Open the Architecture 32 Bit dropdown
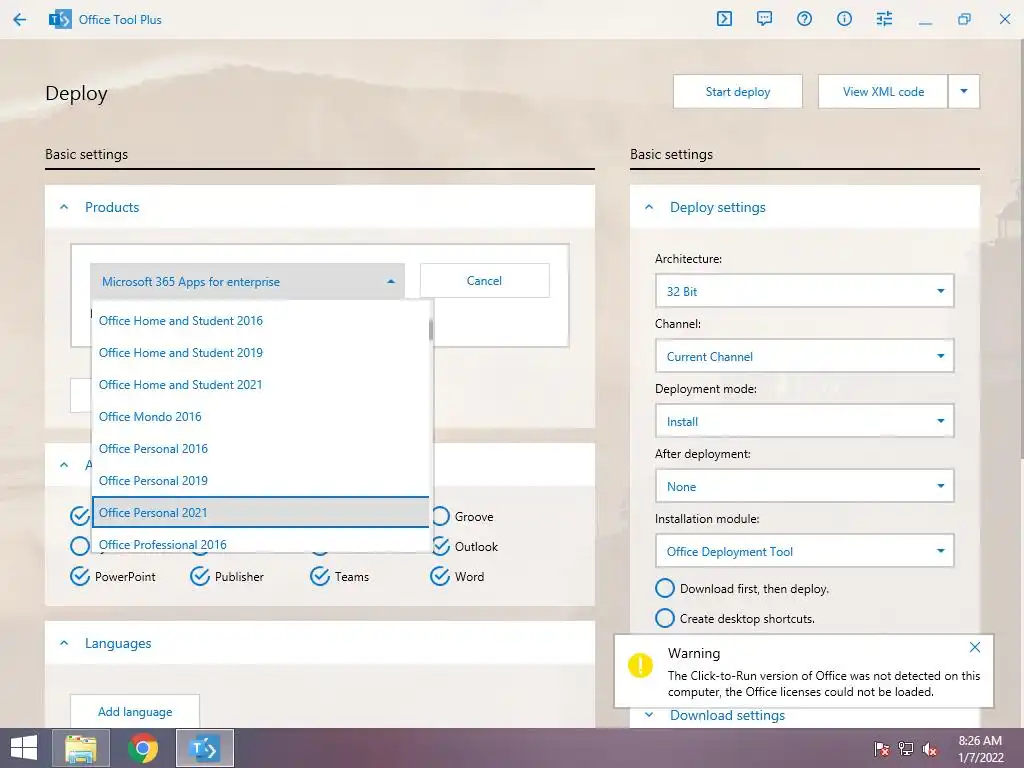 point(805,291)
